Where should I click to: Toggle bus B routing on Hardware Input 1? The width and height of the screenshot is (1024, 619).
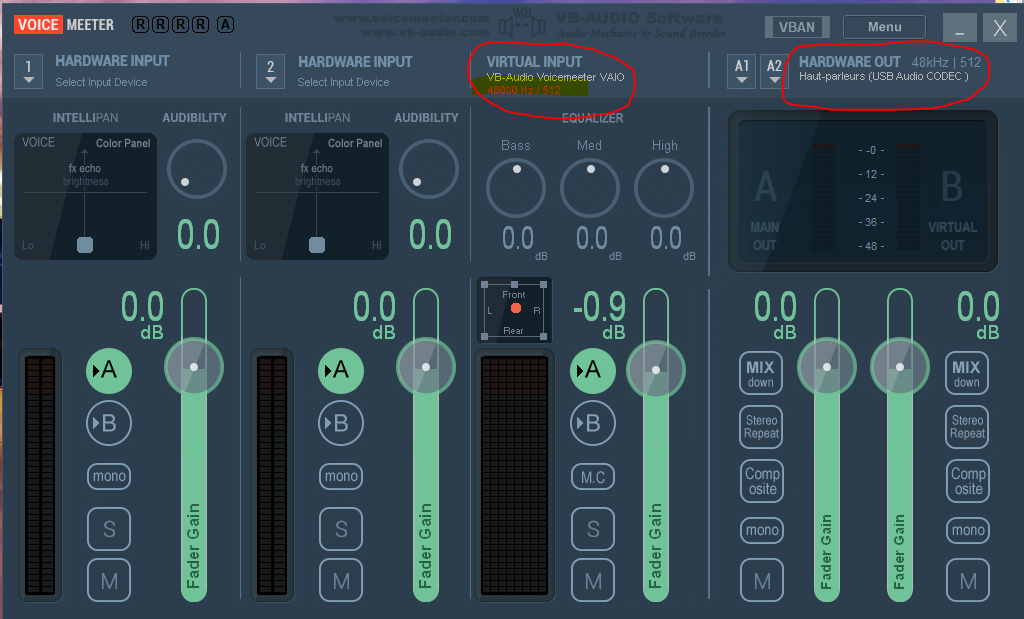(x=109, y=423)
